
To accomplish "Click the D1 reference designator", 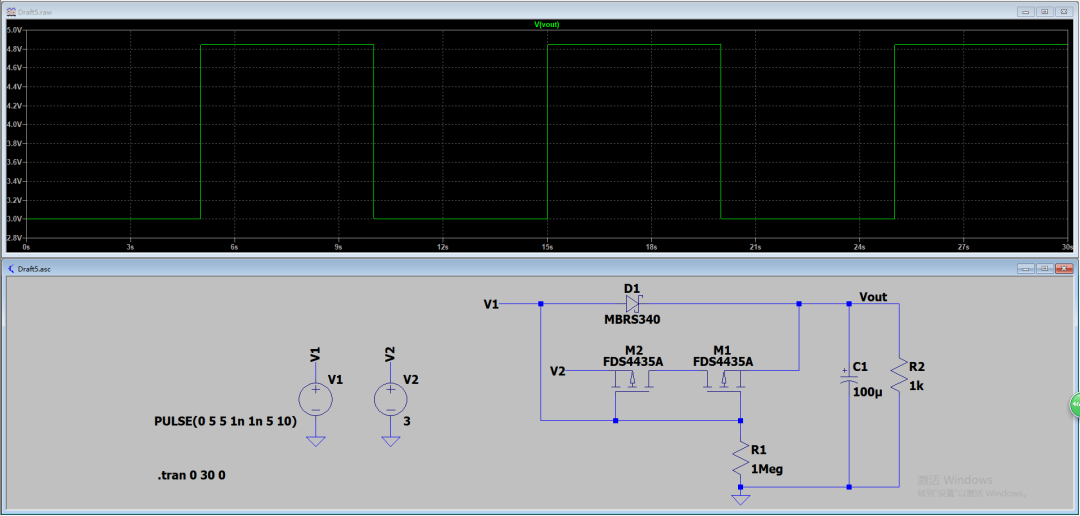I will point(632,287).
